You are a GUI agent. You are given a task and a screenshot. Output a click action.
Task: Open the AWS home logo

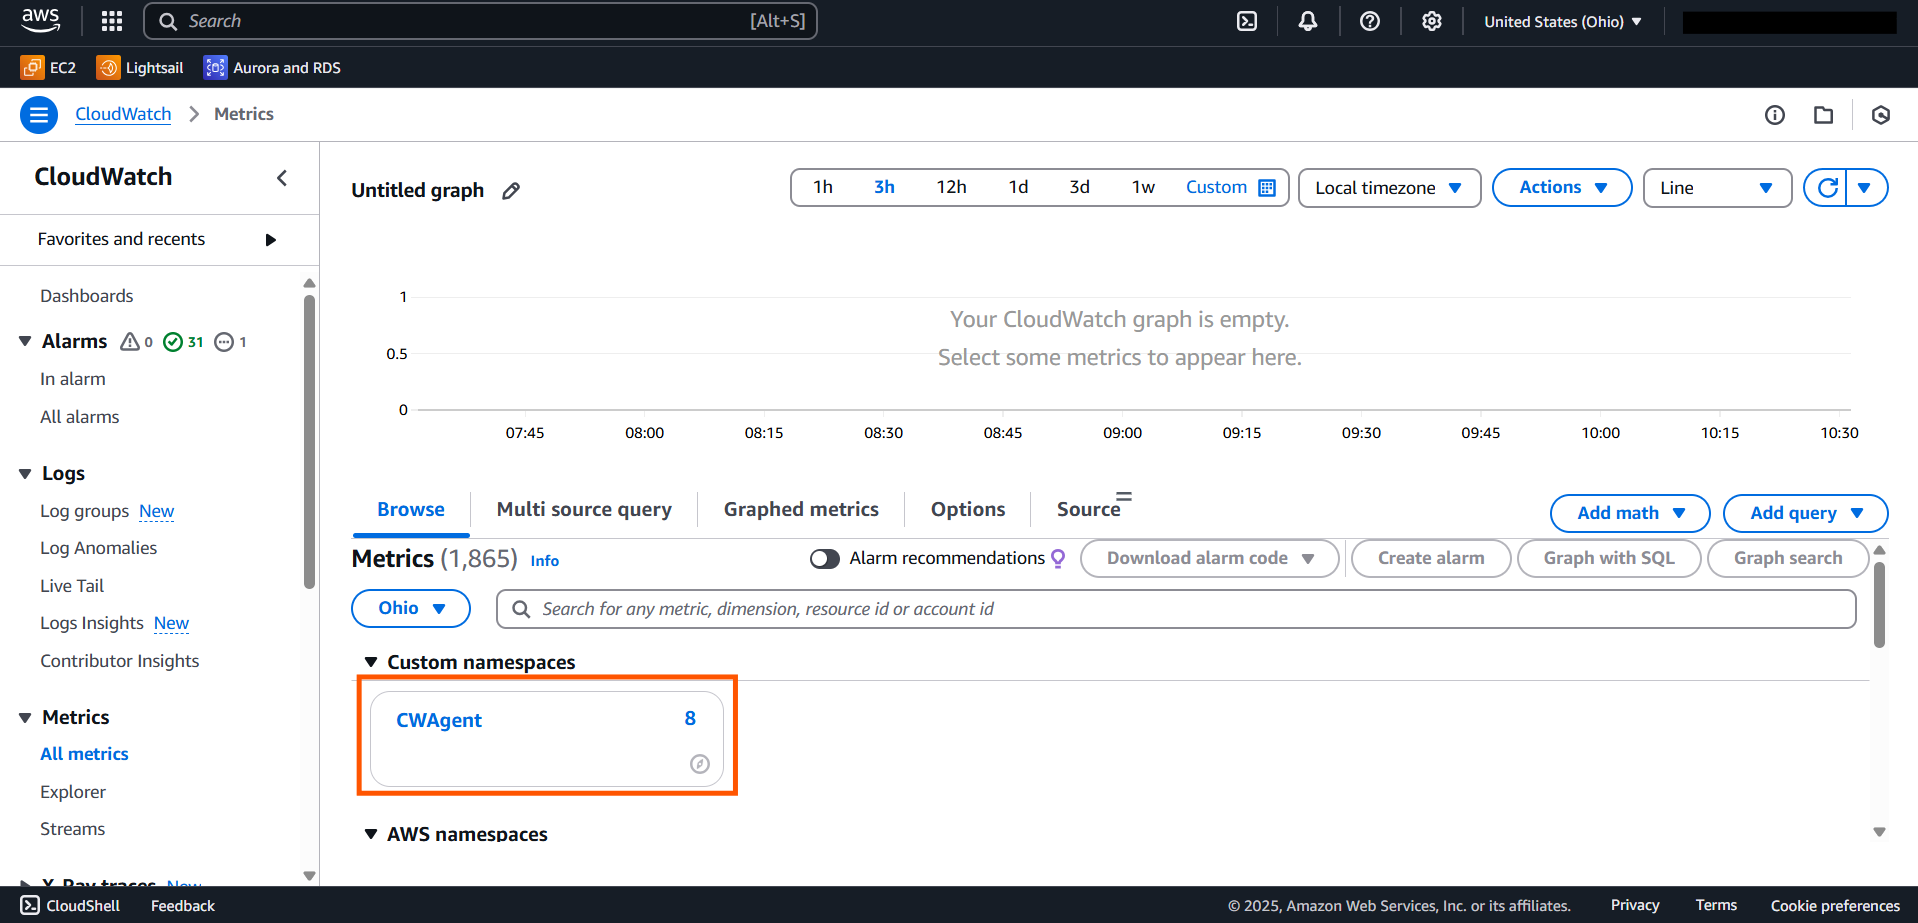(x=40, y=21)
